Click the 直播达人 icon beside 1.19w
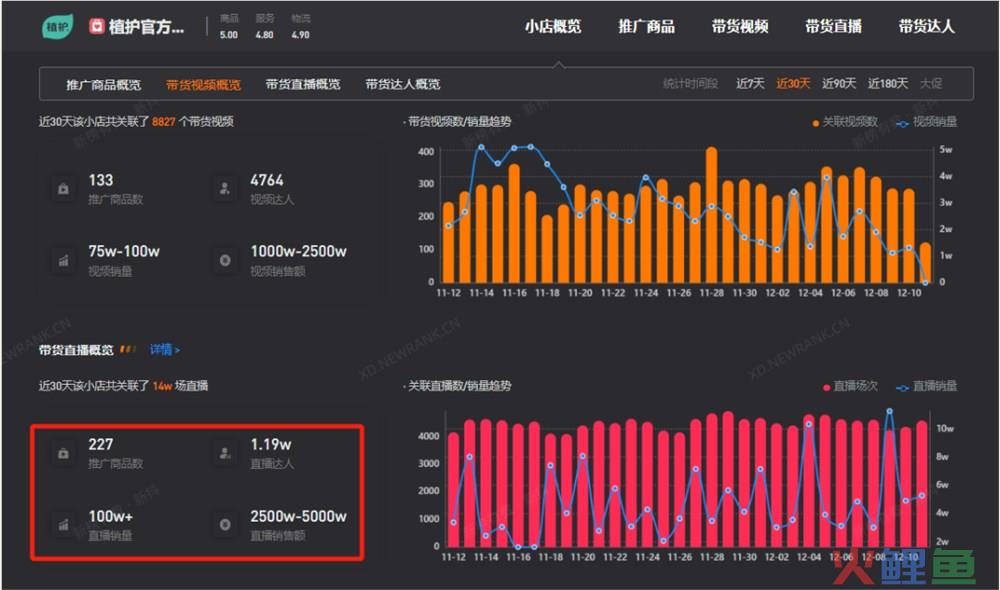 click(225, 453)
